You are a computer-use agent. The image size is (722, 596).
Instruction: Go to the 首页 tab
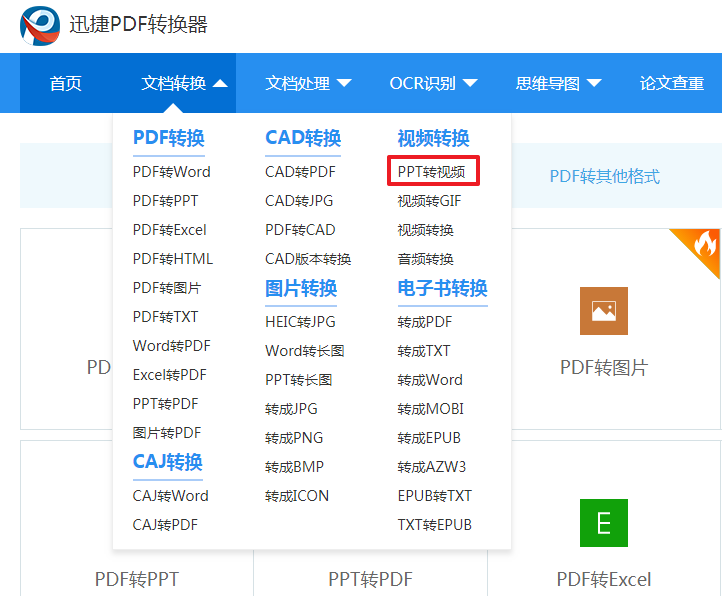[x=66, y=83]
